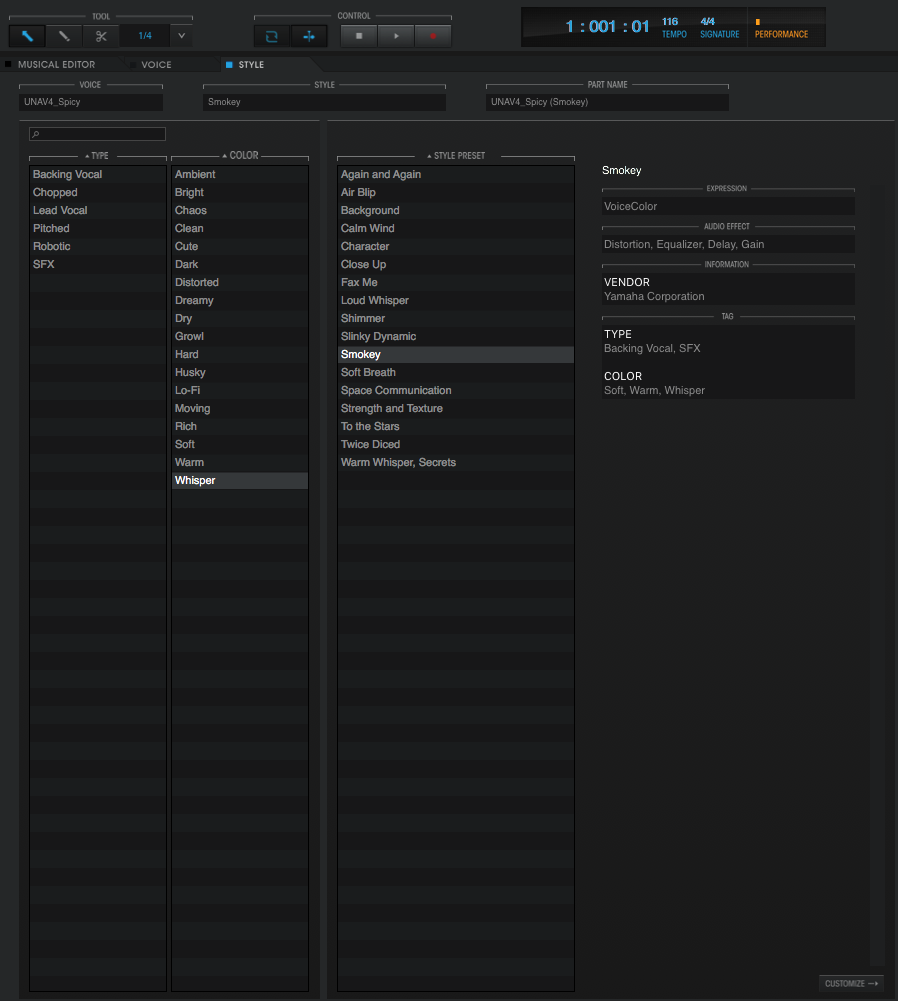
Task: Sort by the Type column header
Action: (x=98, y=156)
